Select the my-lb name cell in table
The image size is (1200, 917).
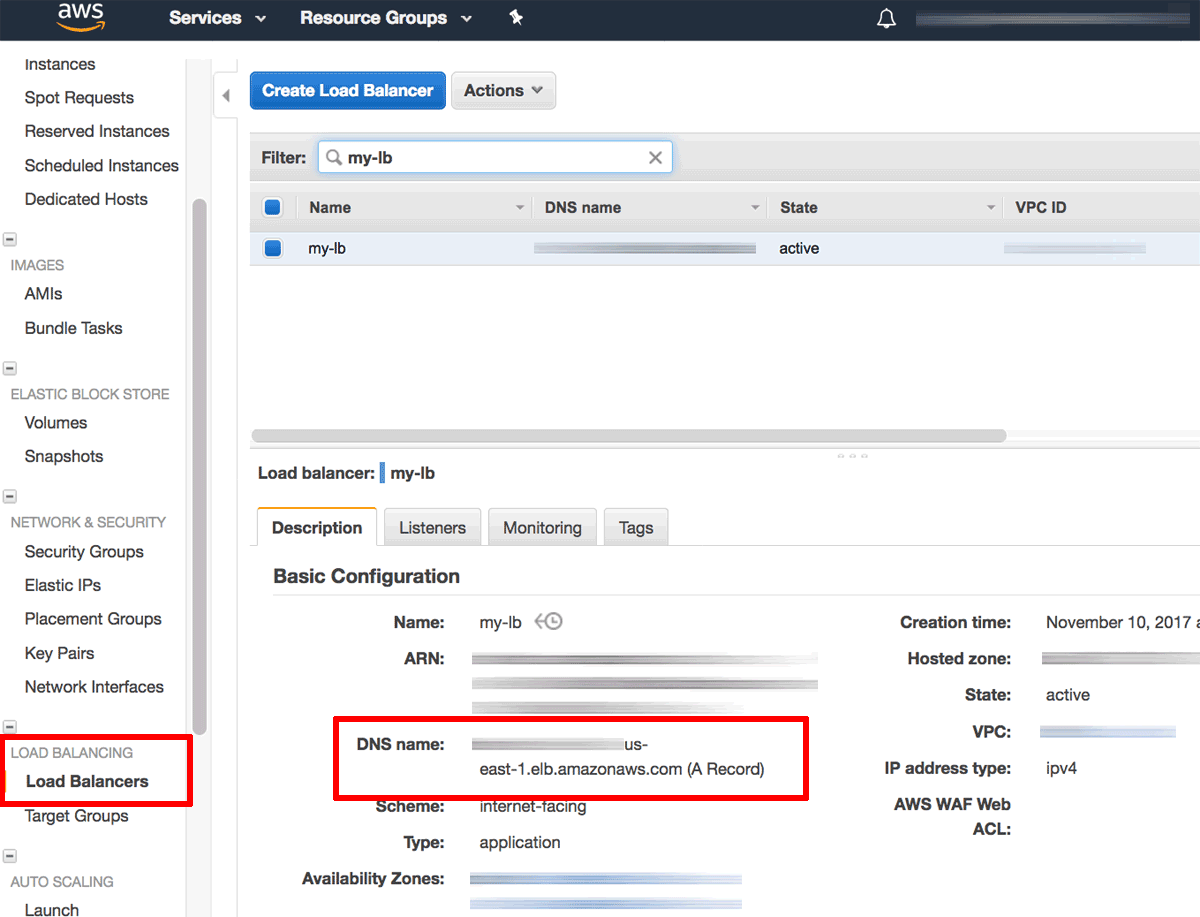[x=327, y=248]
